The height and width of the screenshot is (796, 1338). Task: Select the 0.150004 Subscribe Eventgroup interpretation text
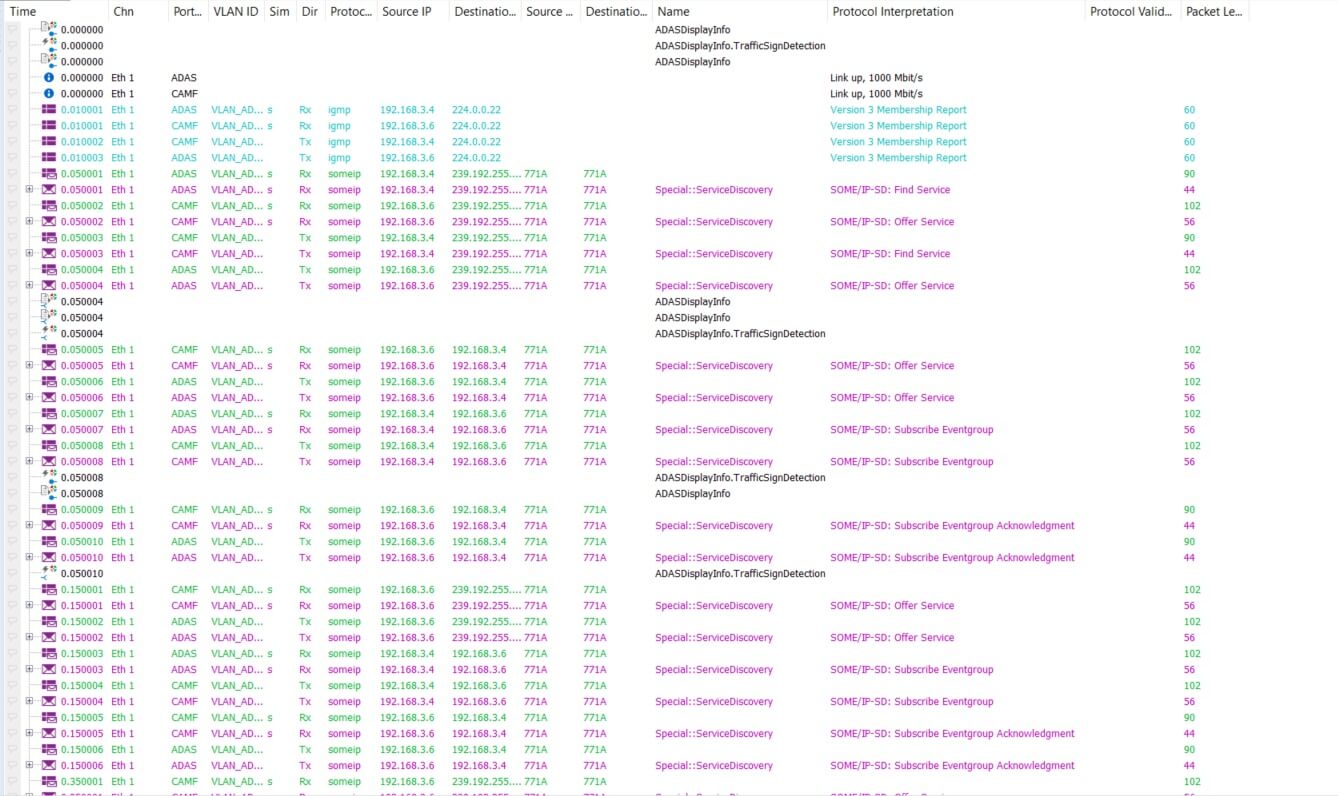coord(911,702)
